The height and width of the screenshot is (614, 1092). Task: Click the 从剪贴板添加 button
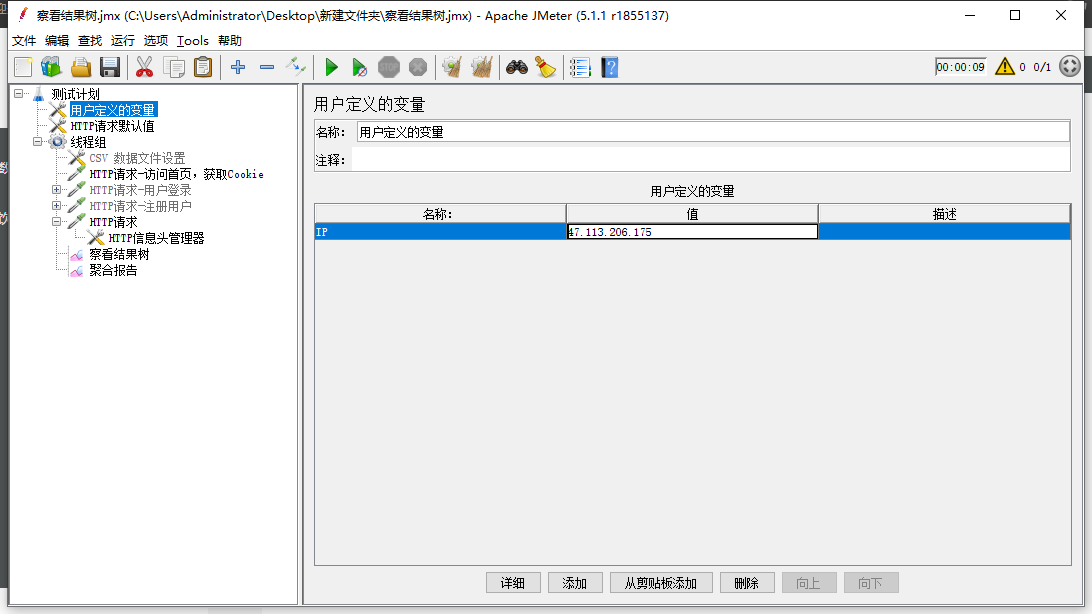[x=661, y=583]
